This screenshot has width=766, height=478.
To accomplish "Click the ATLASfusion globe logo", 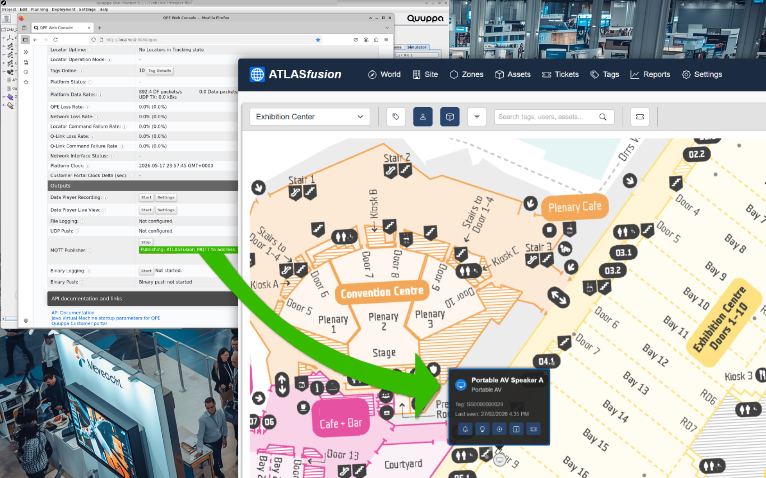I will pyautogui.click(x=257, y=74).
